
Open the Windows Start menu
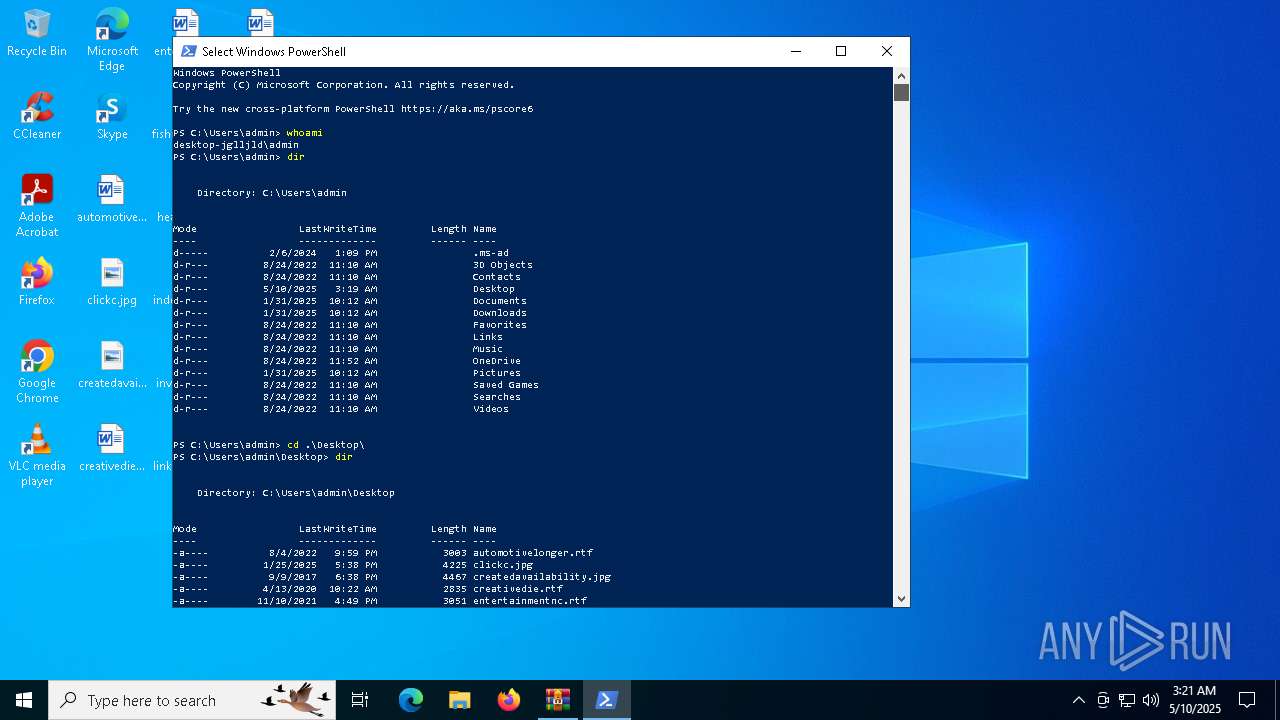click(x=24, y=700)
